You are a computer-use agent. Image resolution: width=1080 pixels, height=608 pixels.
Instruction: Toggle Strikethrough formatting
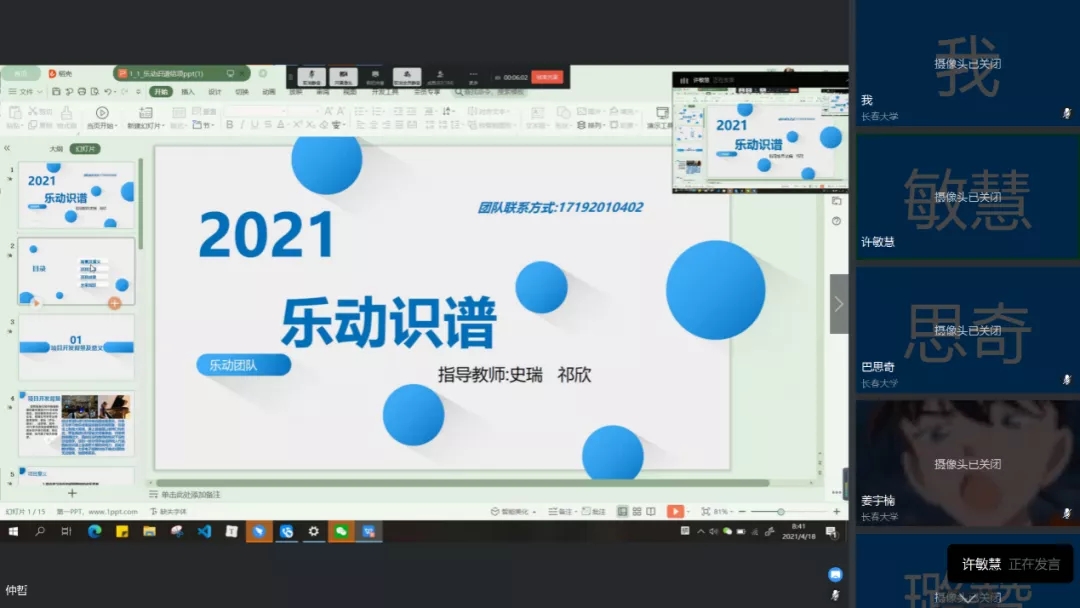[268, 125]
